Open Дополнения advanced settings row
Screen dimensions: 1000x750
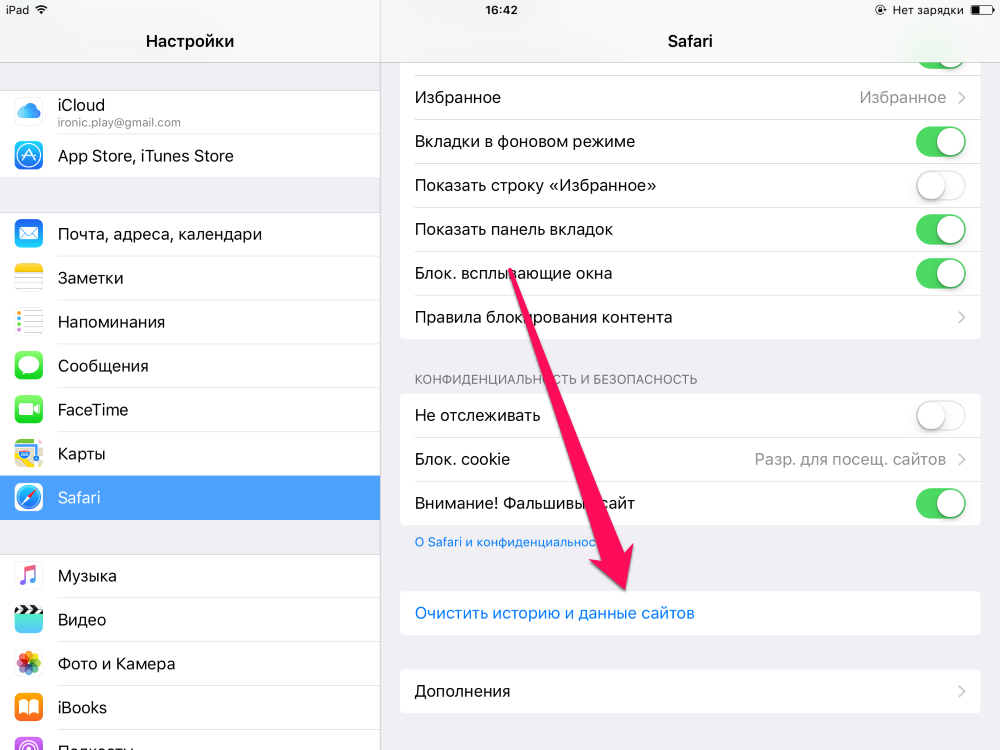690,691
